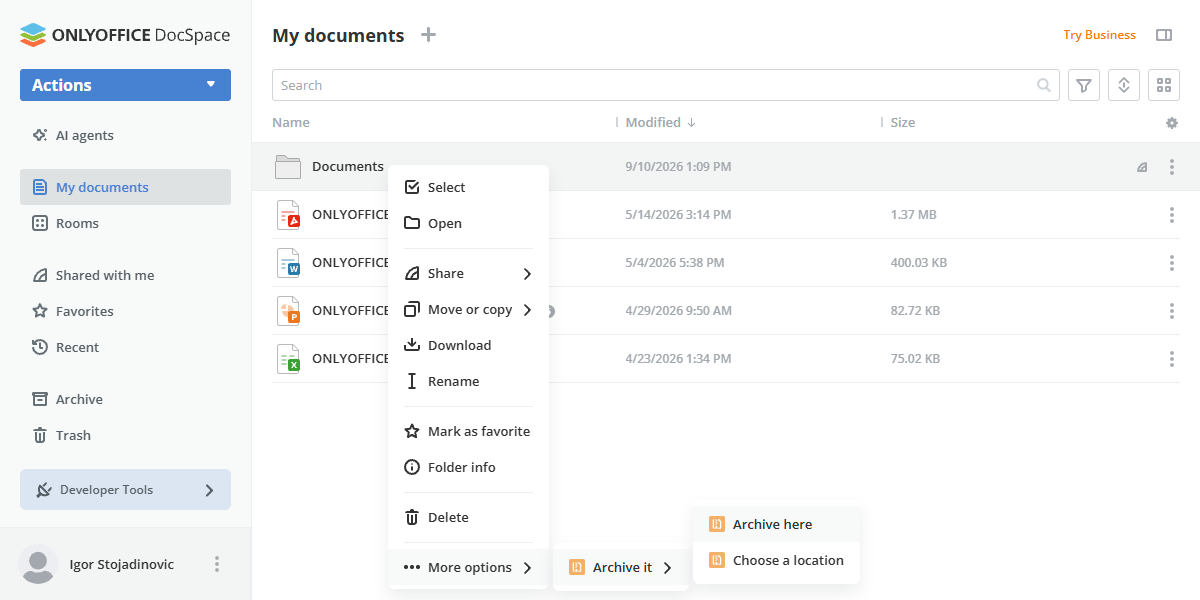Screen dimensions: 1200x600
Task: Click the Name column header
Action: (x=291, y=123)
